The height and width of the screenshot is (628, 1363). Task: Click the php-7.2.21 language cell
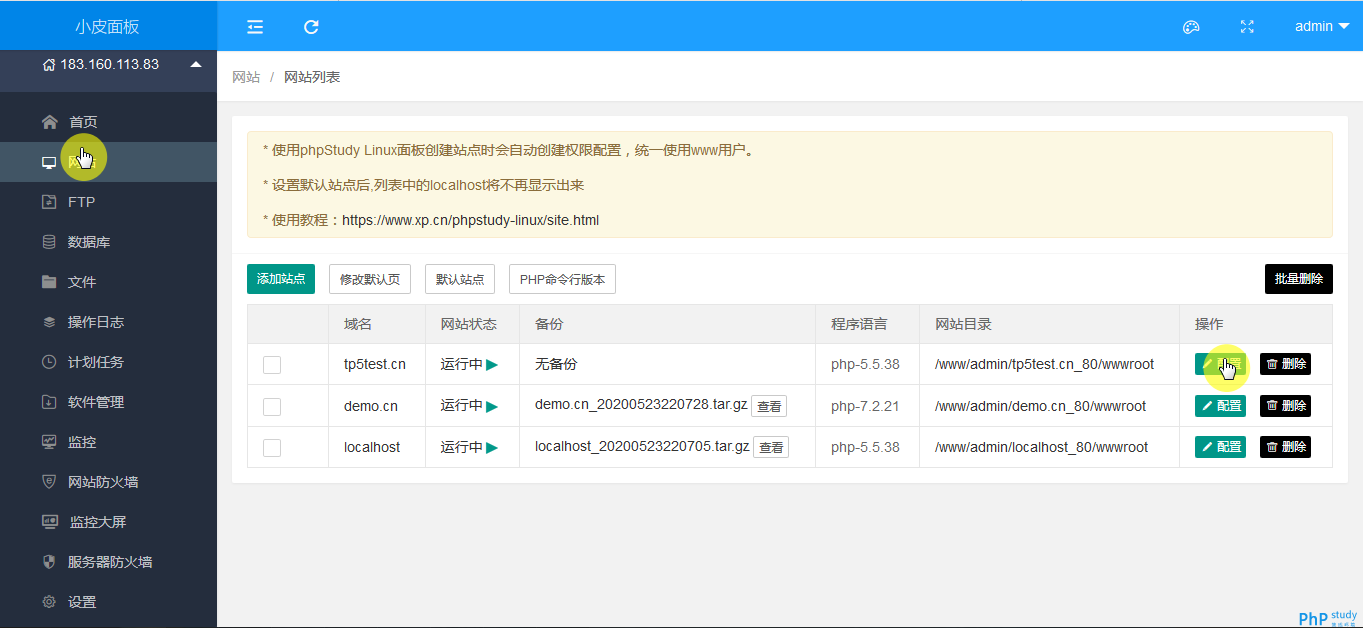(x=865, y=406)
